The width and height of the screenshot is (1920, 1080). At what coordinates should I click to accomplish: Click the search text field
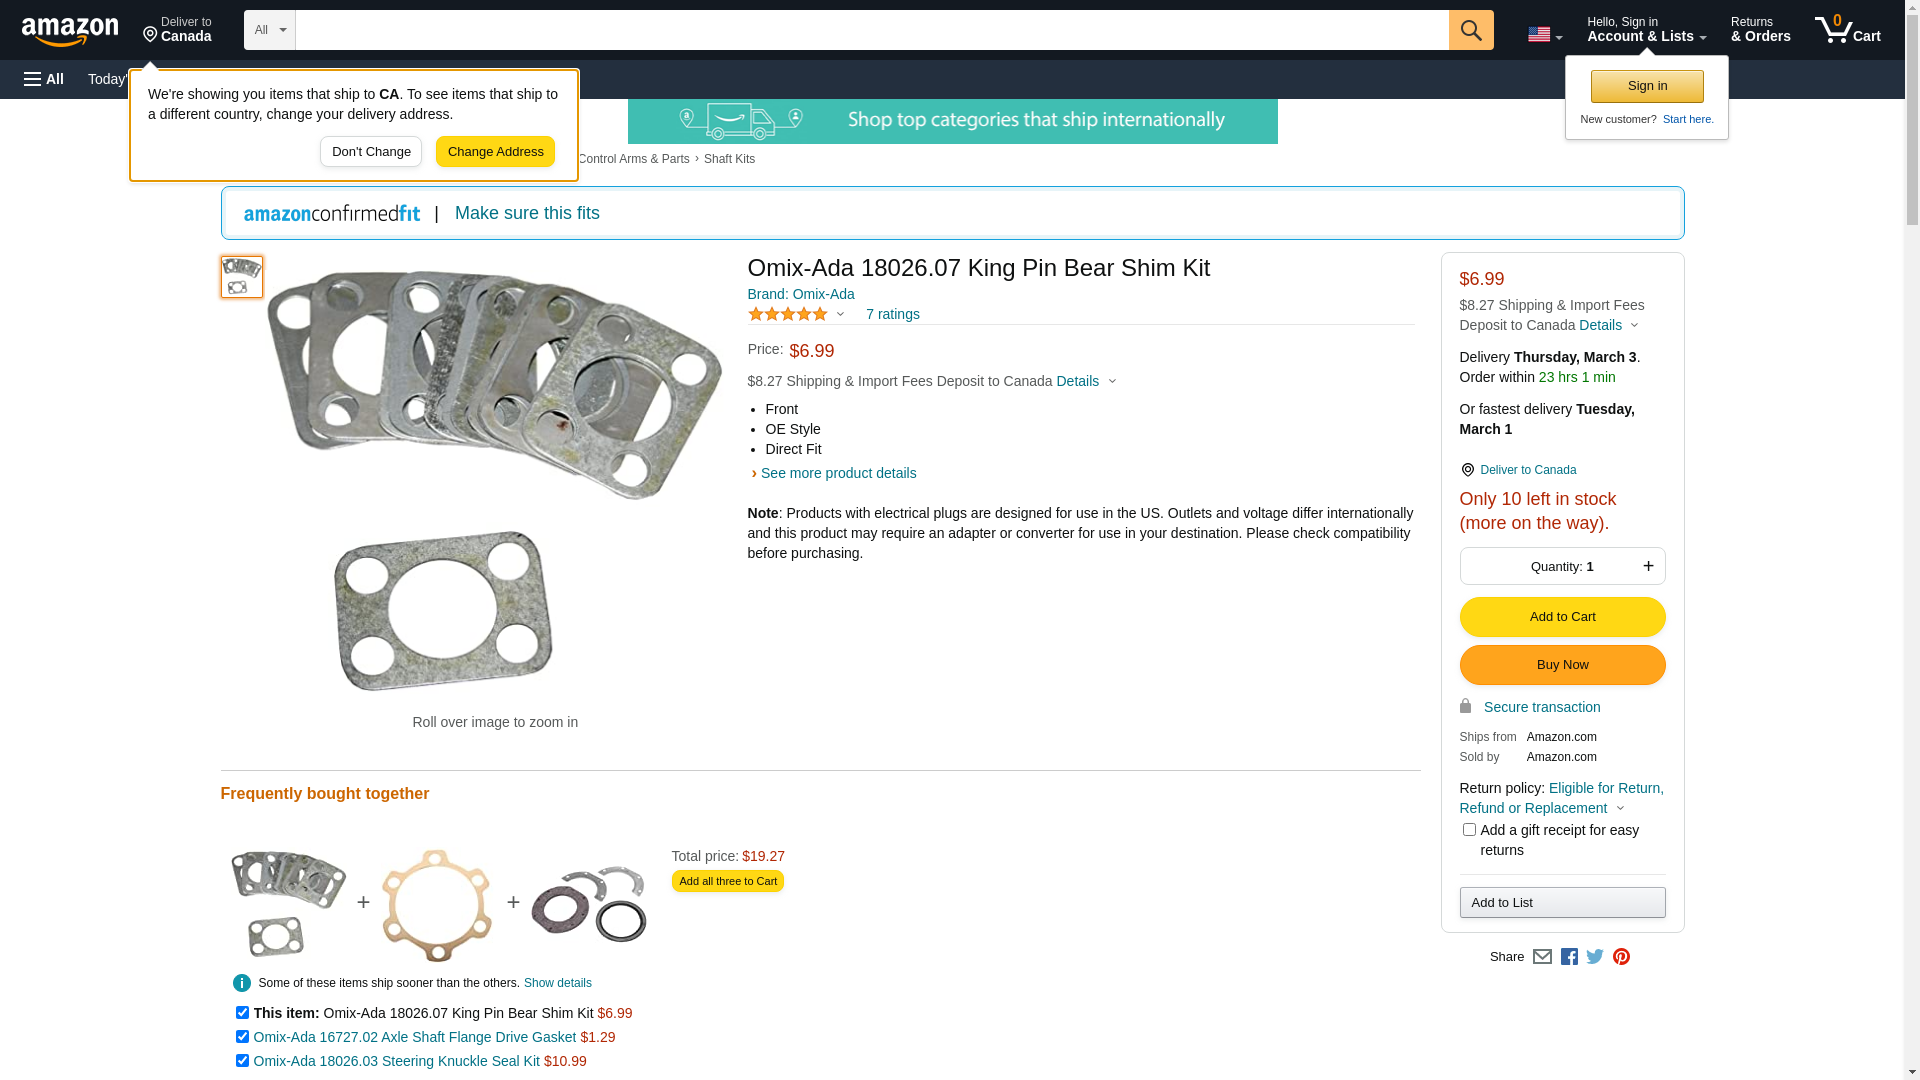click(871, 30)
